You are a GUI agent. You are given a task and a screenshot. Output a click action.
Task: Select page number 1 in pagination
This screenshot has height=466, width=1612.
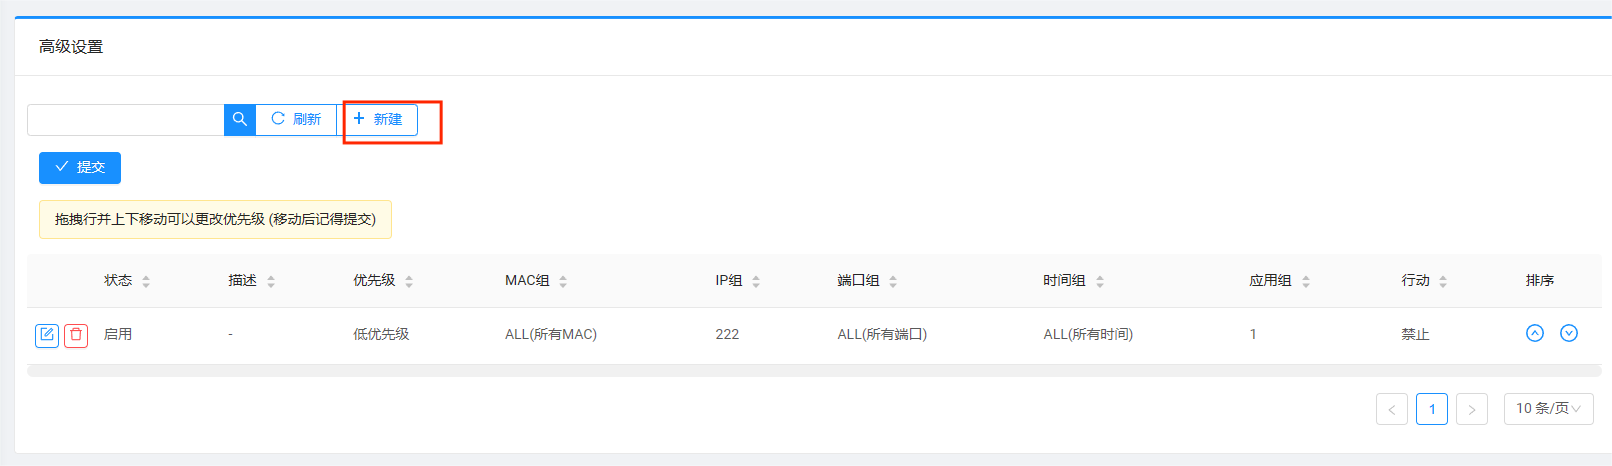tap(1432, 409)
